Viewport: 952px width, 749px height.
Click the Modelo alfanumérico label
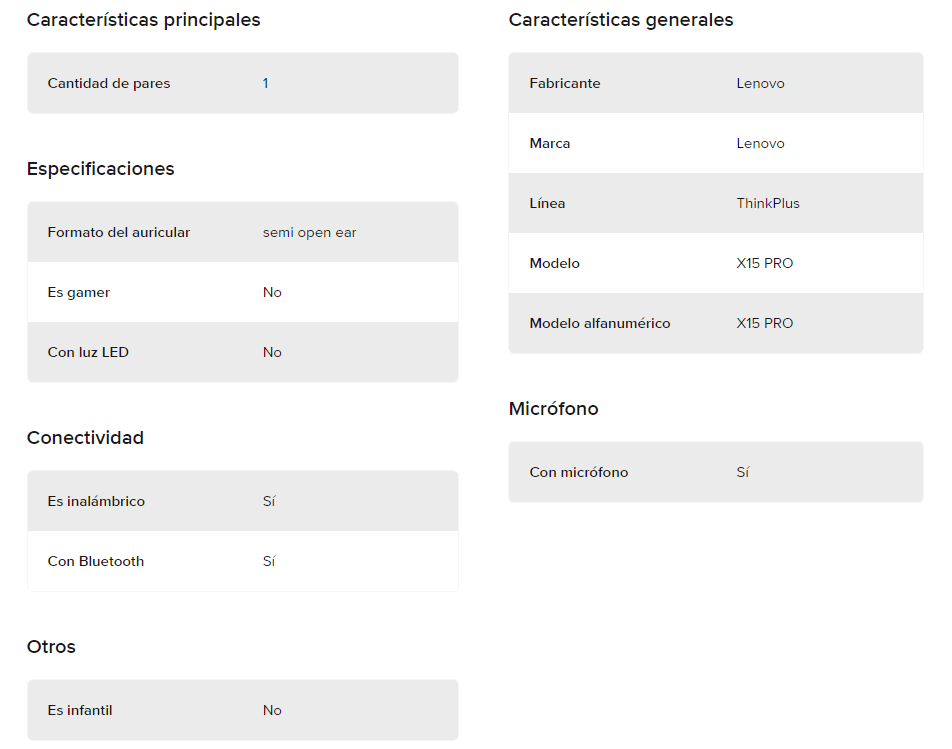click(x=600, y=324)
